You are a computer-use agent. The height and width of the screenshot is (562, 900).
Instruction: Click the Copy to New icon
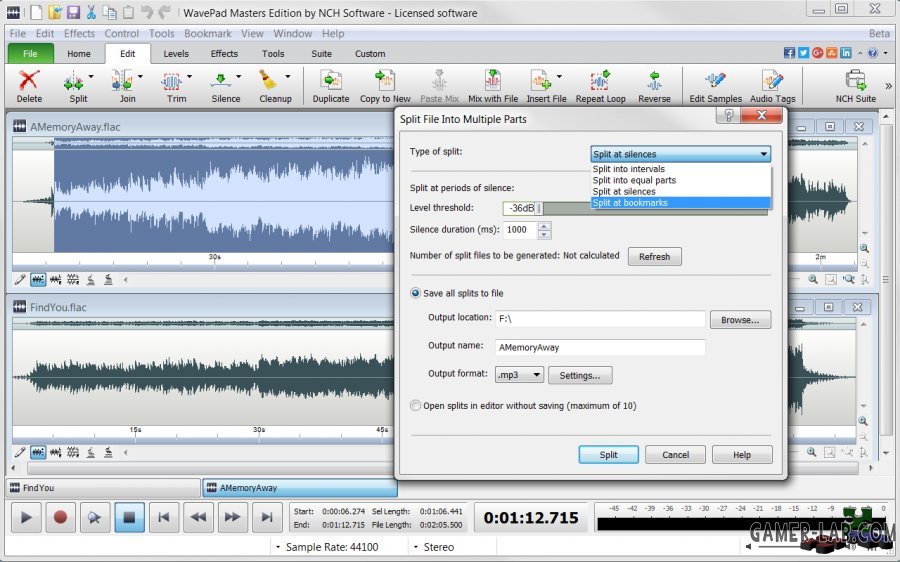(385, 80)
